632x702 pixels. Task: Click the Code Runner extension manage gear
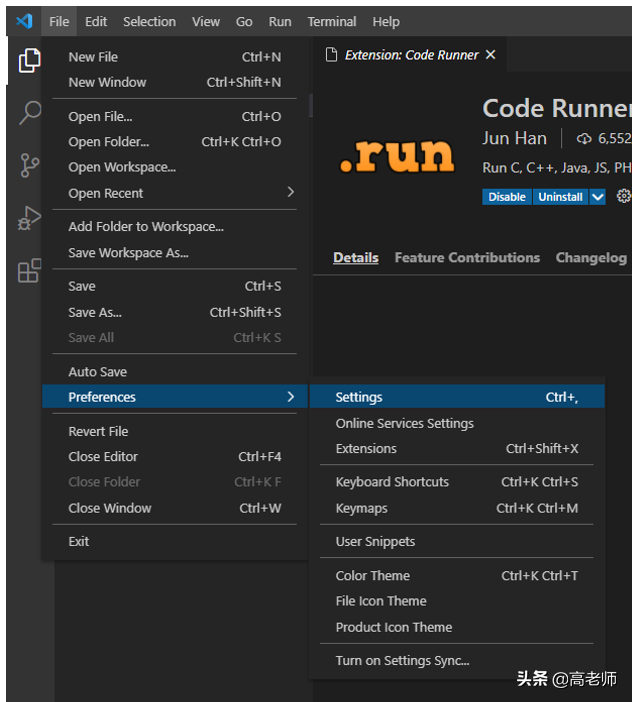tap(623, 196)
